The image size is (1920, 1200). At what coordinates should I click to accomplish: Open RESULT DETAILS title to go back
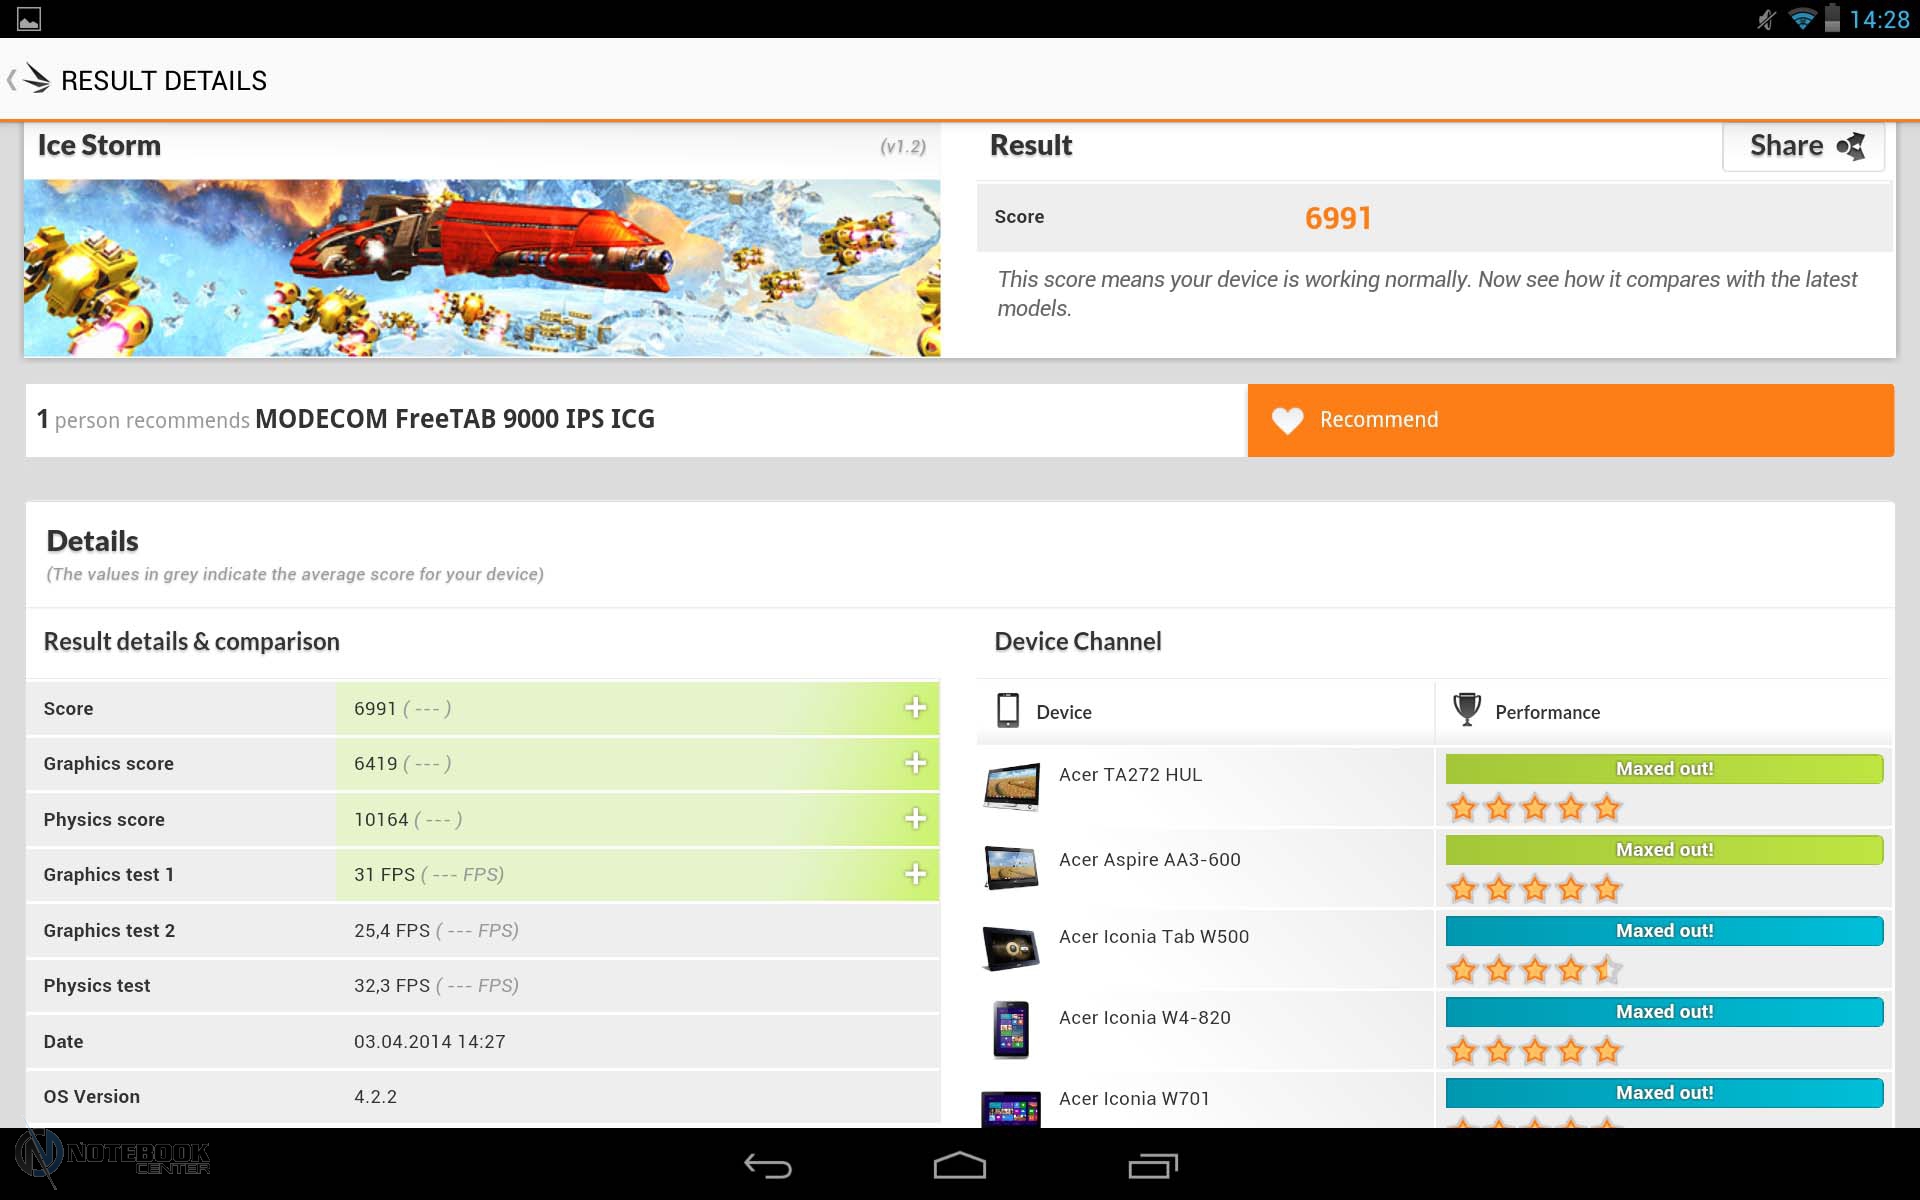pyautogui.click(x=164, y=81)
